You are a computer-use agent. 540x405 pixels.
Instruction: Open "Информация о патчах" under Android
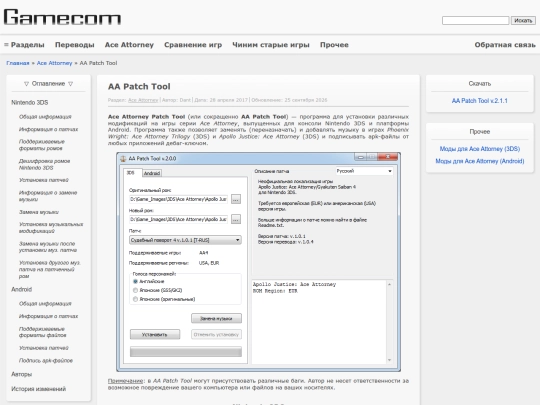48,316
